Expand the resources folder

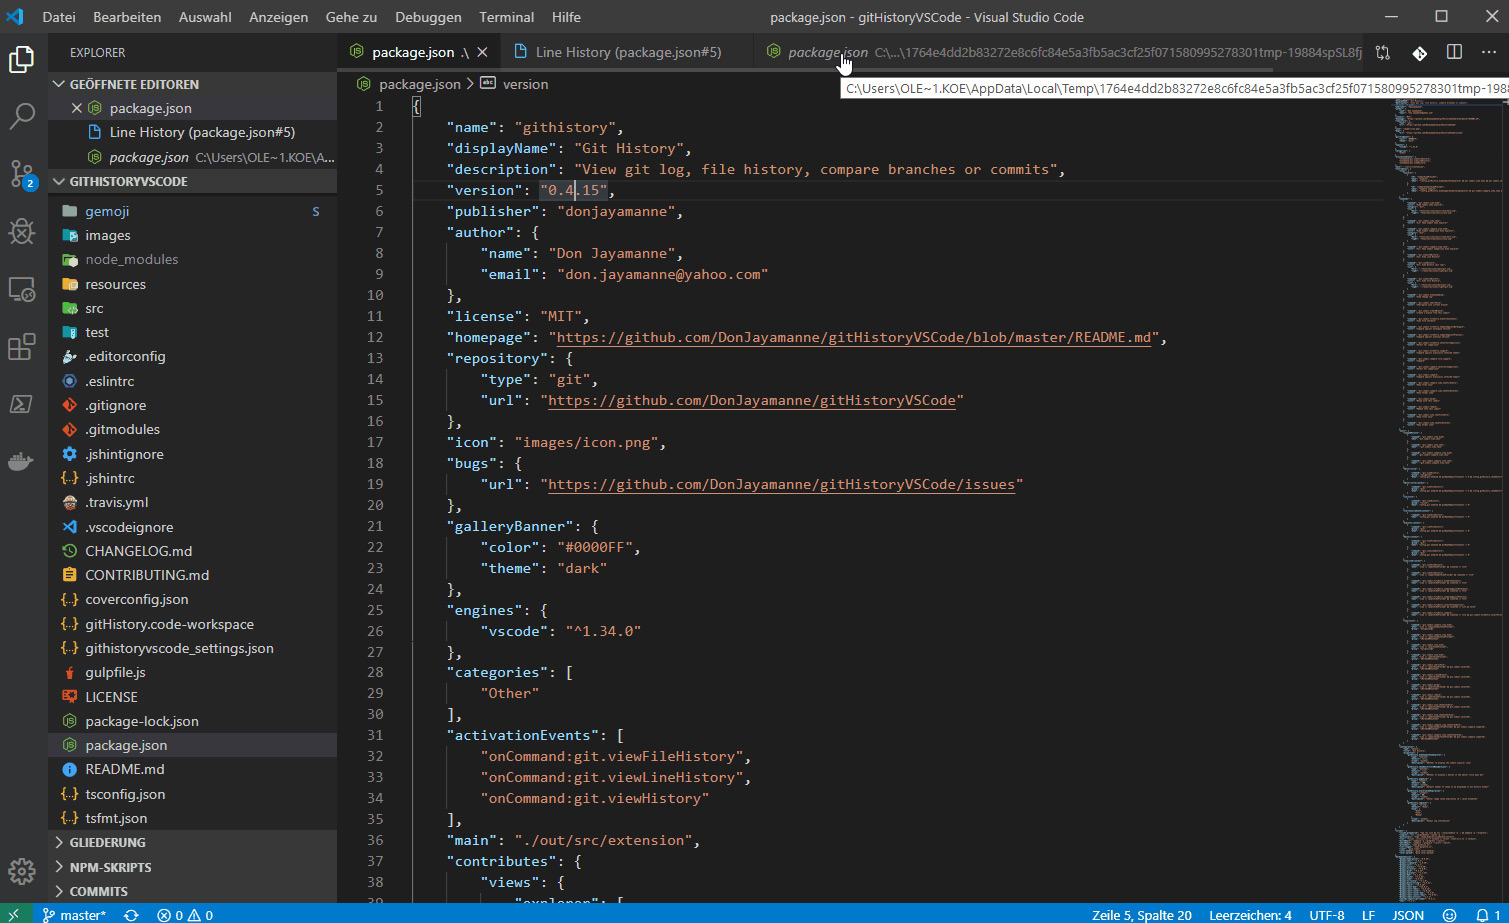[192, 284]
